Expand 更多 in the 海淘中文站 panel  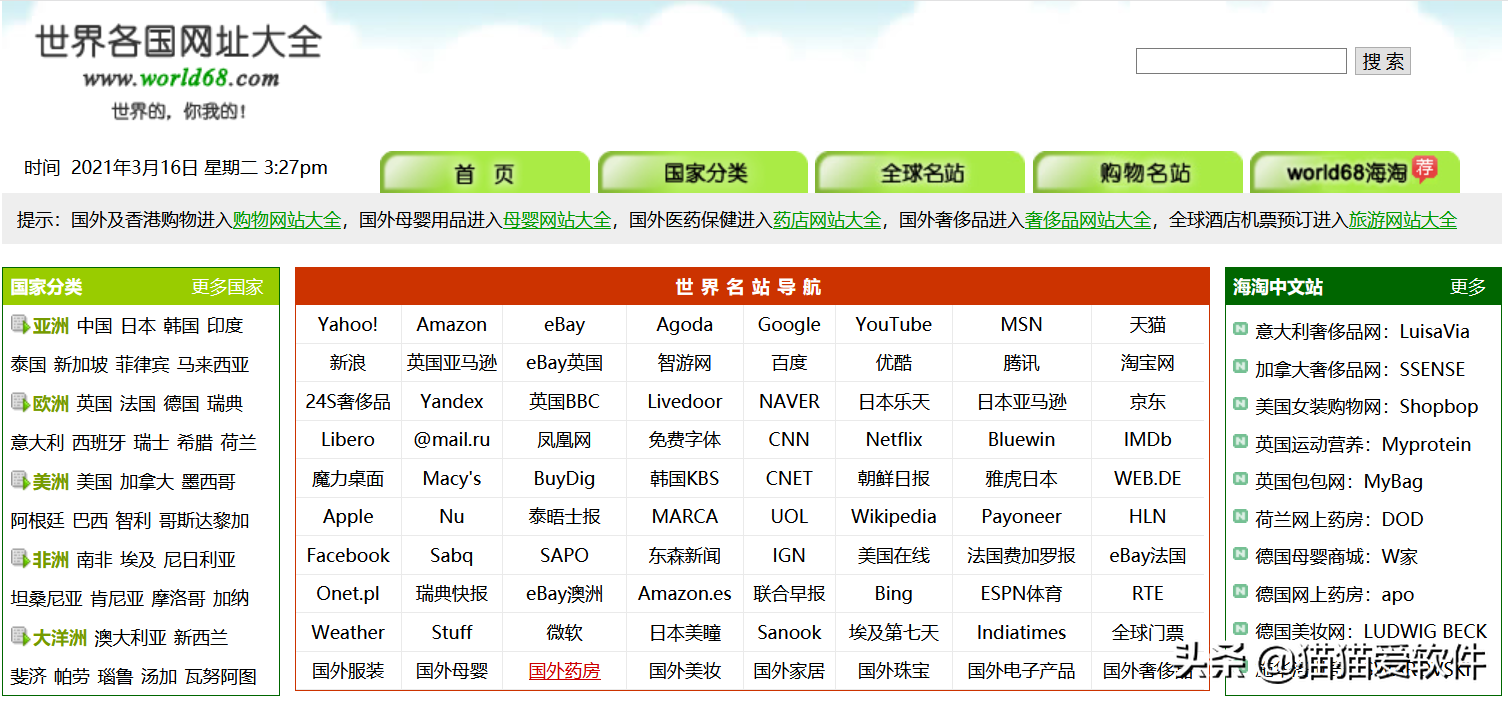[1468, 287]
